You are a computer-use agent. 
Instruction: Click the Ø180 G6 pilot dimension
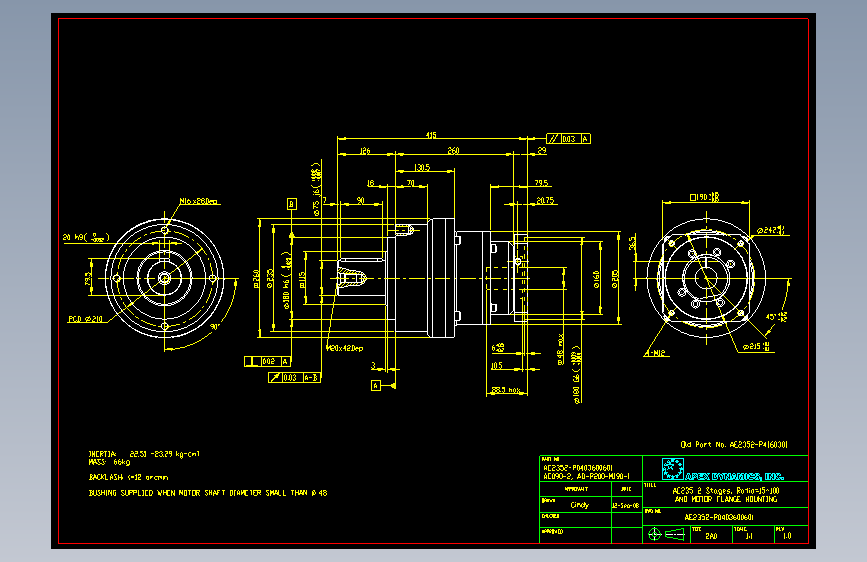(576, 375)
